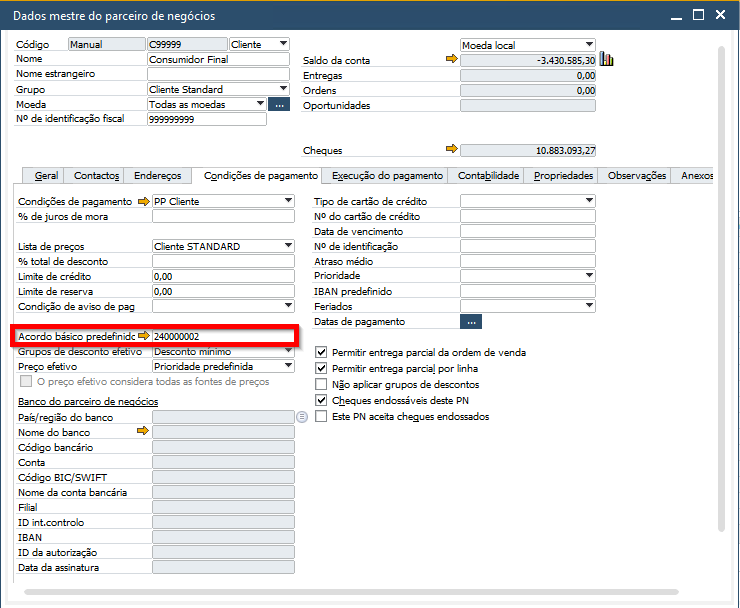The image size is (740, 608).
Task: Uncheck Cheques endossáveis deste PN
Action: pos(321,400)
